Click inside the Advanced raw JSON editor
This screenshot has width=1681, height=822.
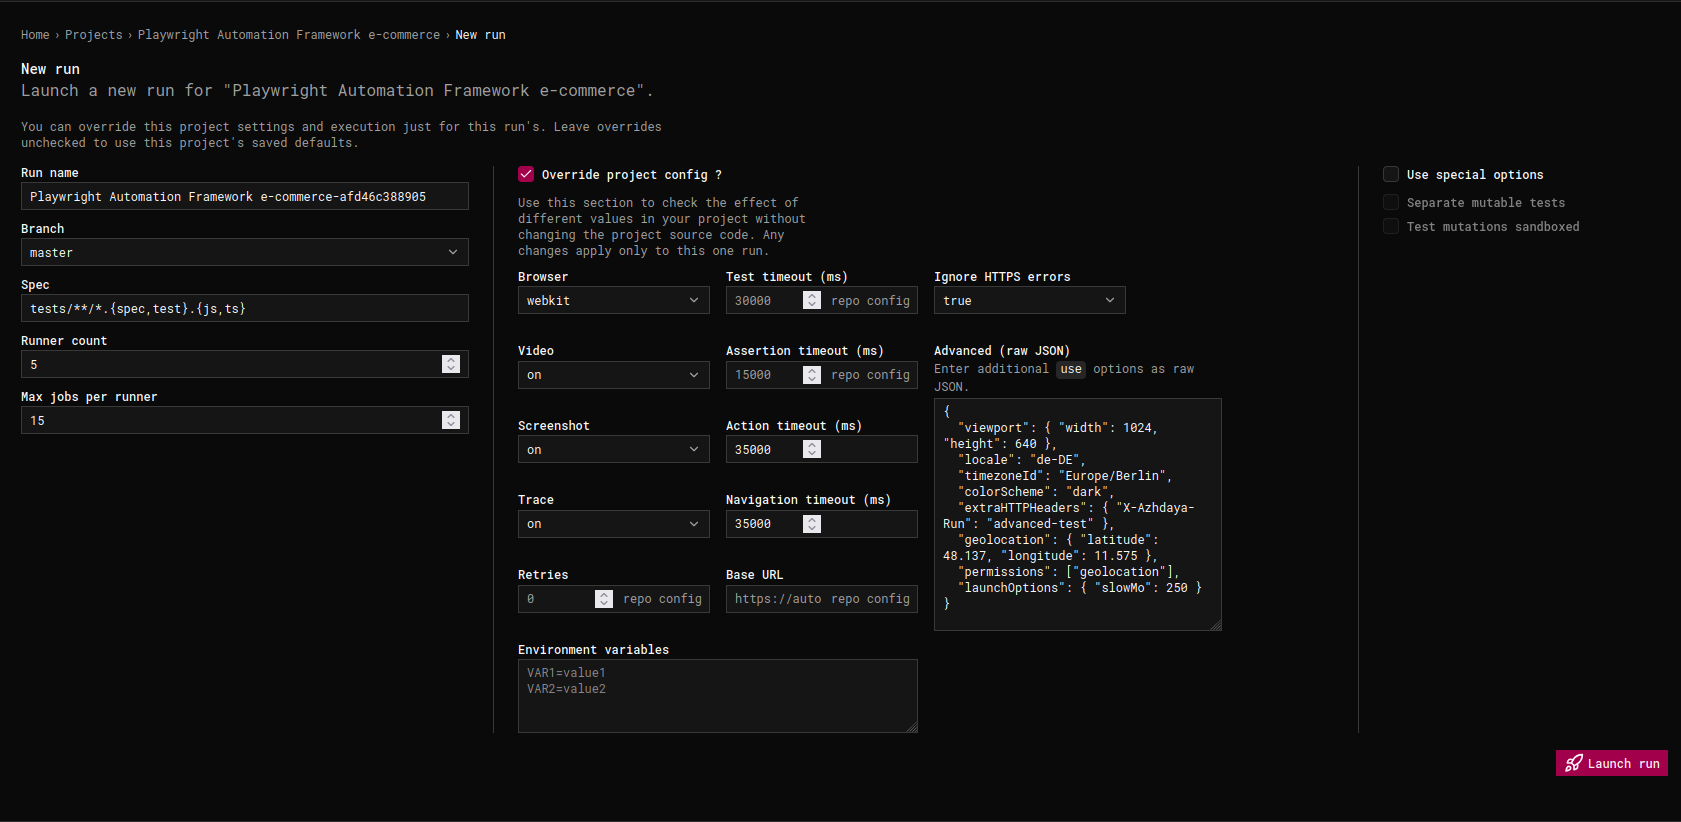(1078, 514)
